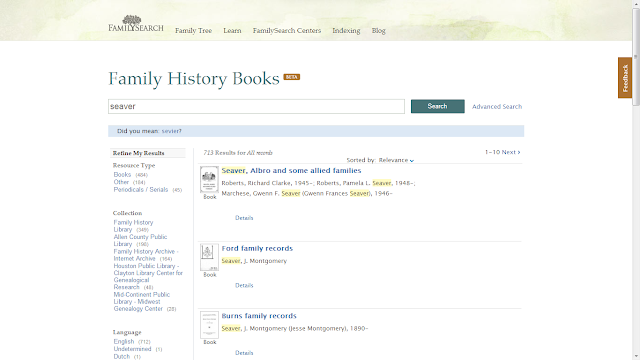Click the orange Feedback side tab
This screenshot has height=360, width=640.
click(625, 78)
